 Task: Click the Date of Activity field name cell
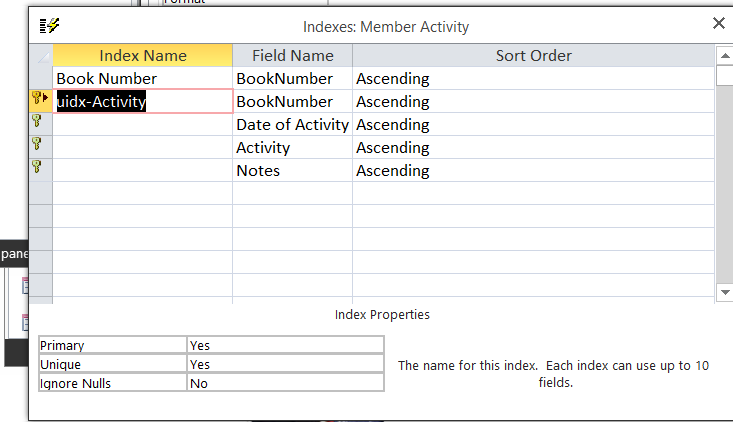[x=292, y=125]
